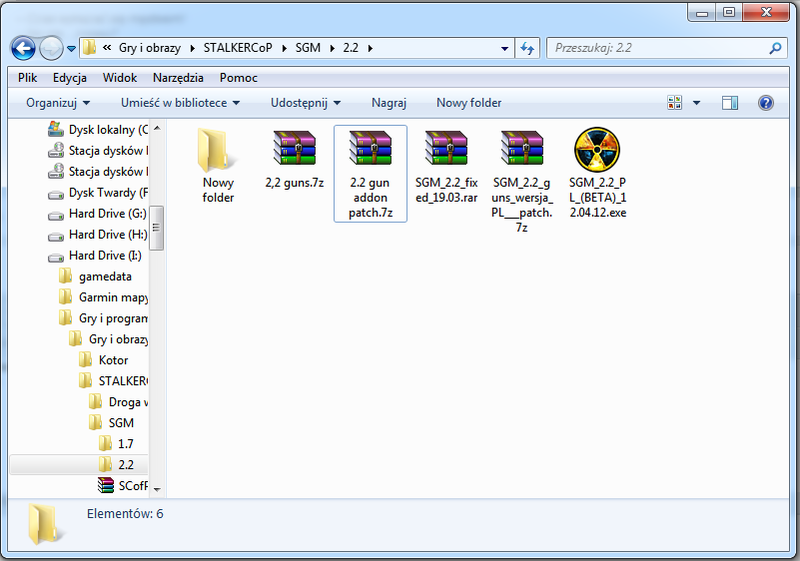Click folder icon in details pane
The width and height of the screenshot is (800, 561).
[x=46, y=524]
